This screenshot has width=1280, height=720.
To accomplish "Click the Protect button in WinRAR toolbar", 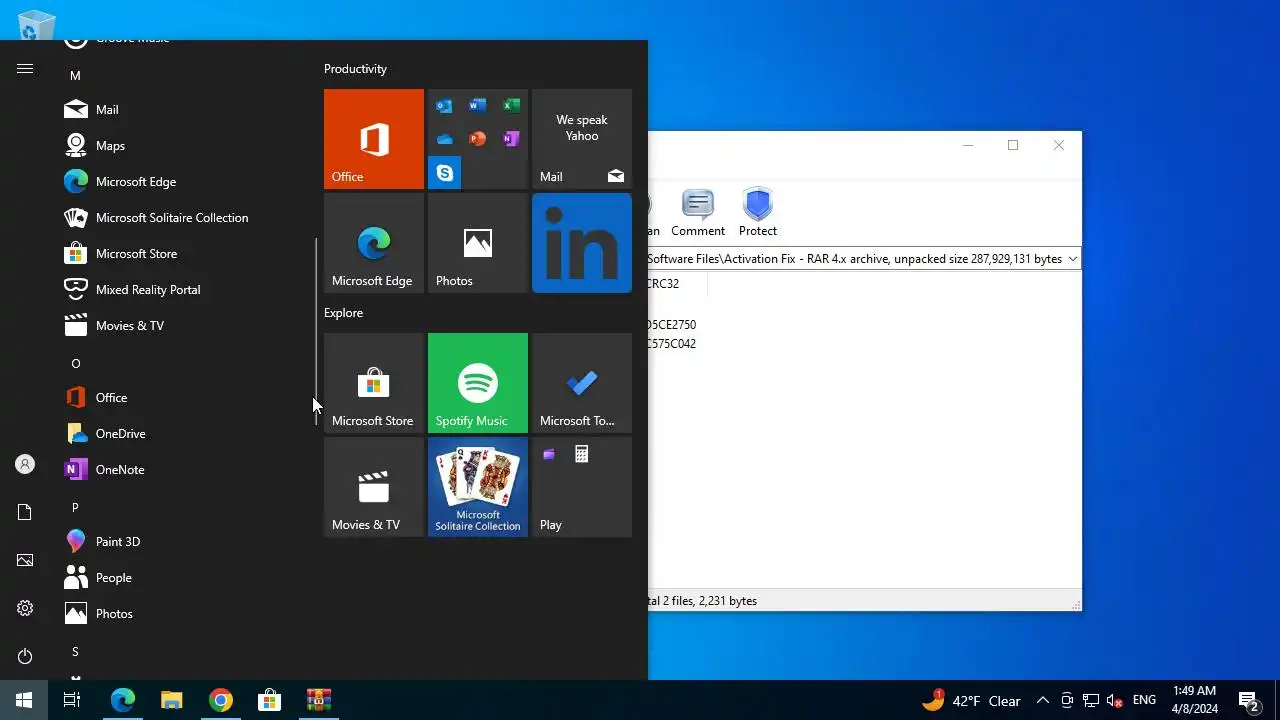I will [x=758, y=213].
